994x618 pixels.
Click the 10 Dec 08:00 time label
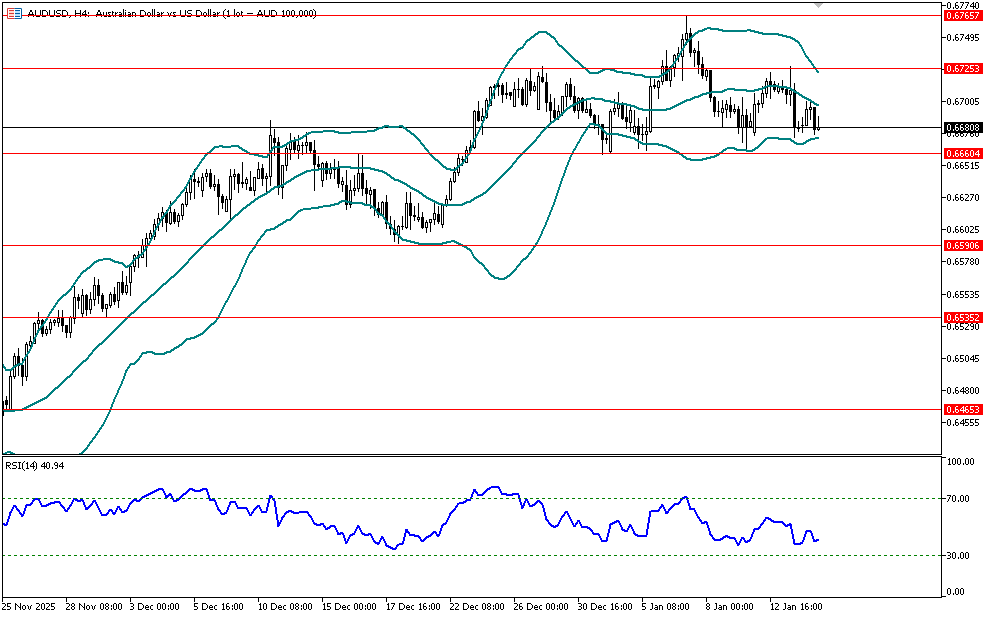tap(289, 606)
